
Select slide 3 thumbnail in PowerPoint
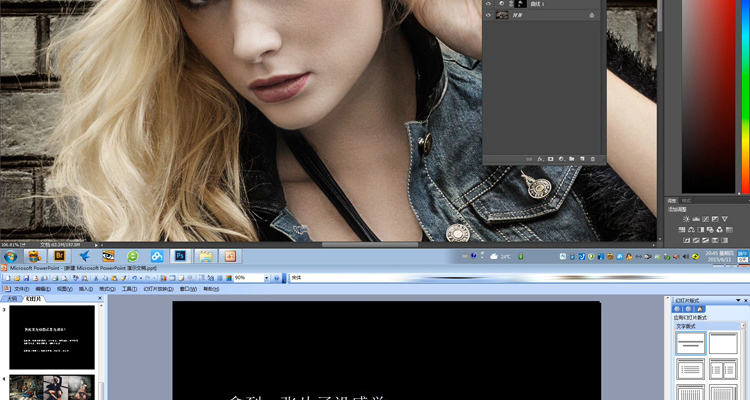(52, 338)
